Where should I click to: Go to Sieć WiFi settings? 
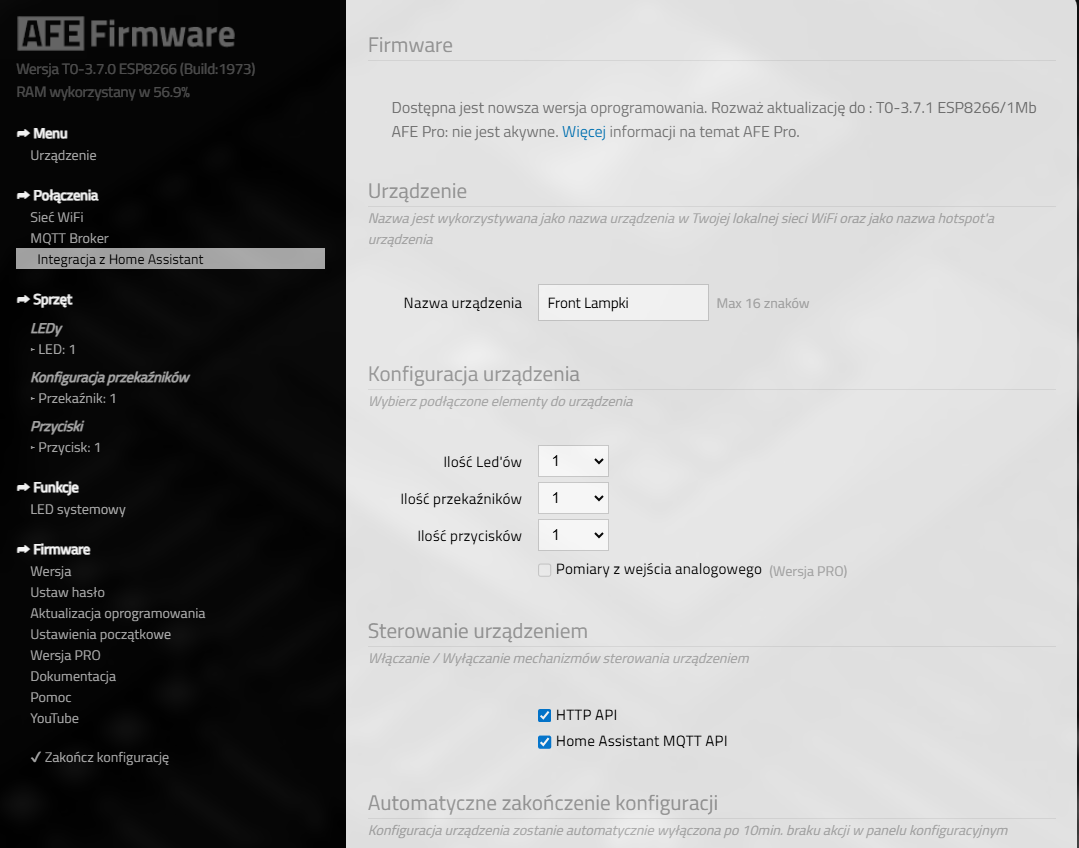pyautogui.click(x=57, y=217)
